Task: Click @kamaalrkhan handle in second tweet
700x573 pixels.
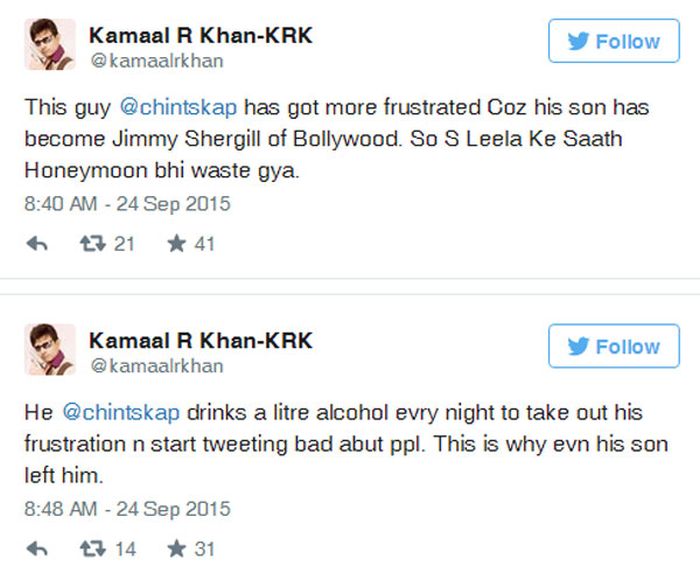Action: click(157, 366)
